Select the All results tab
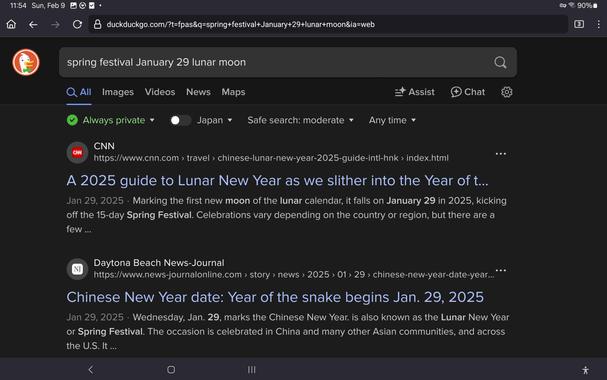 coord(79,92)
